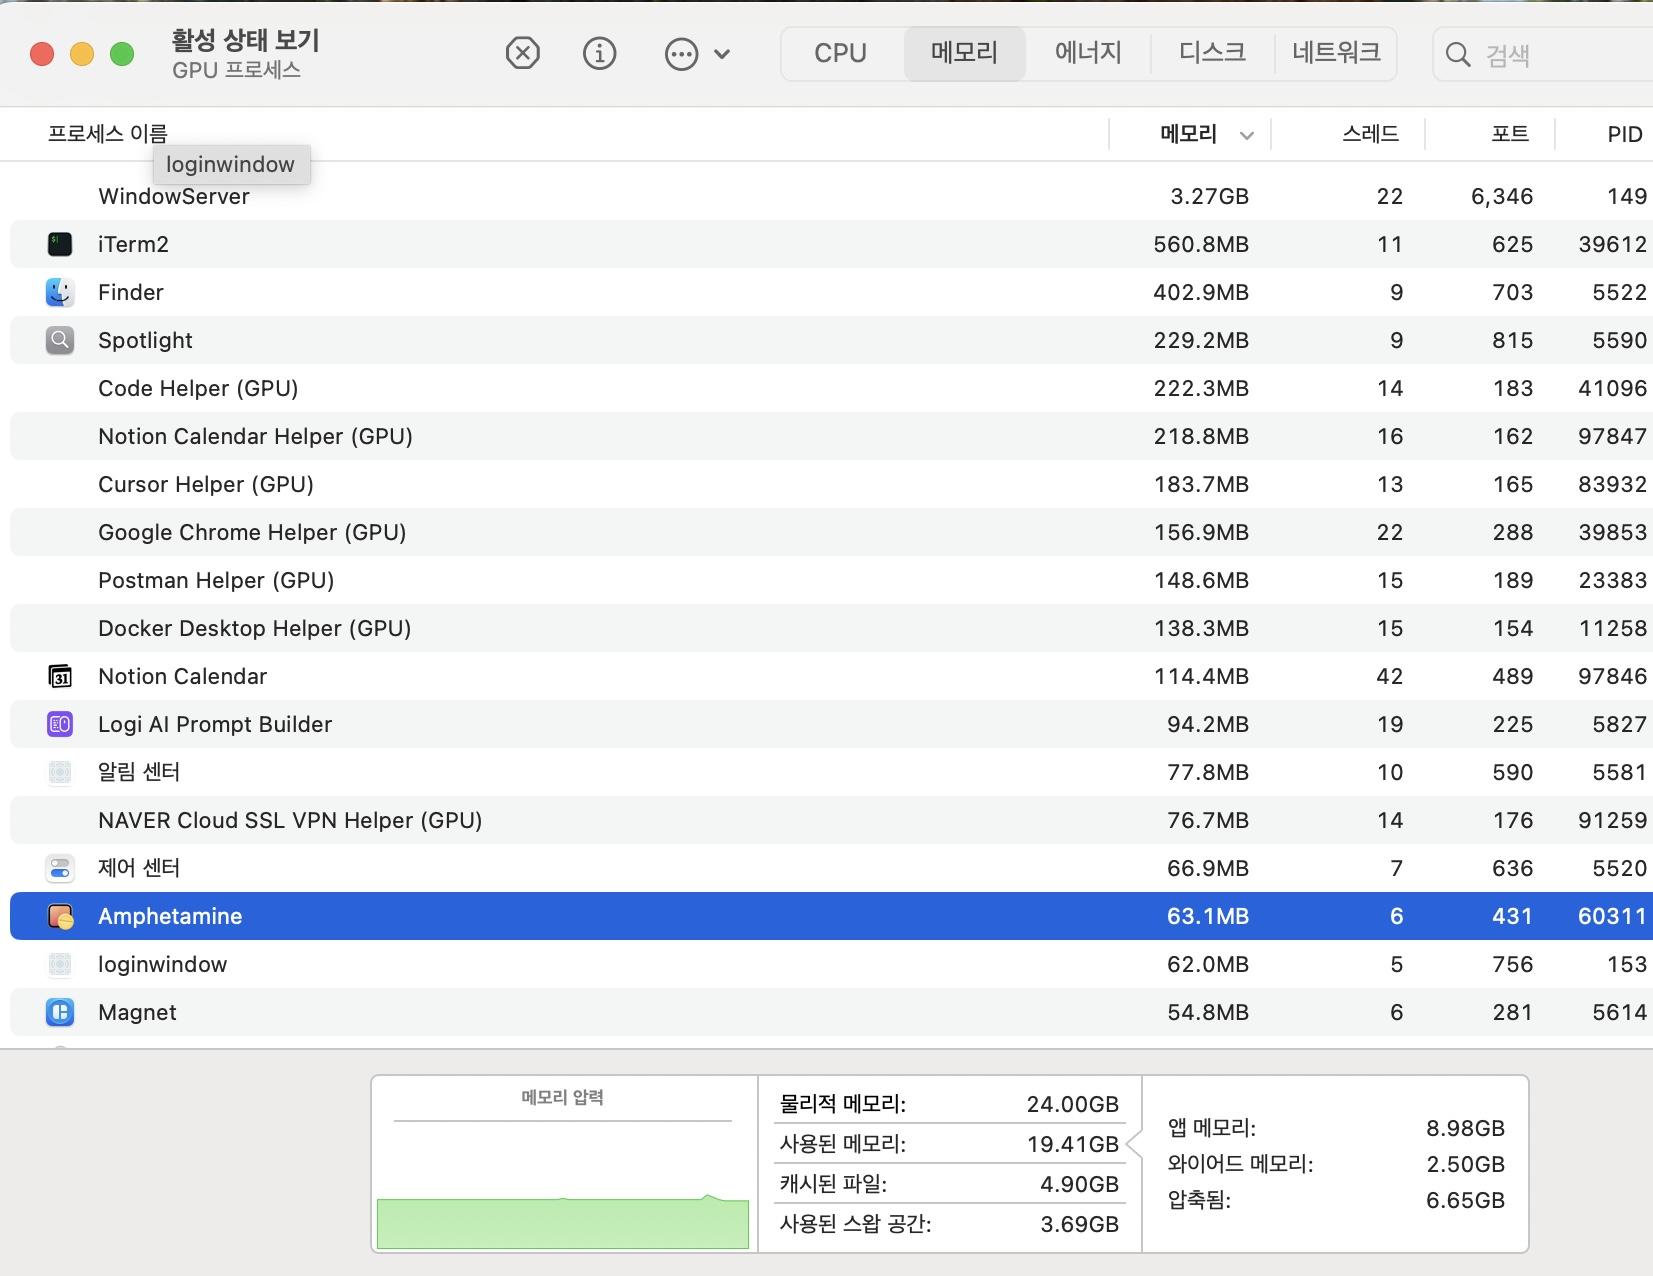
Task: Click the Spotlight magnifier icon
Action: pos(60,340)
